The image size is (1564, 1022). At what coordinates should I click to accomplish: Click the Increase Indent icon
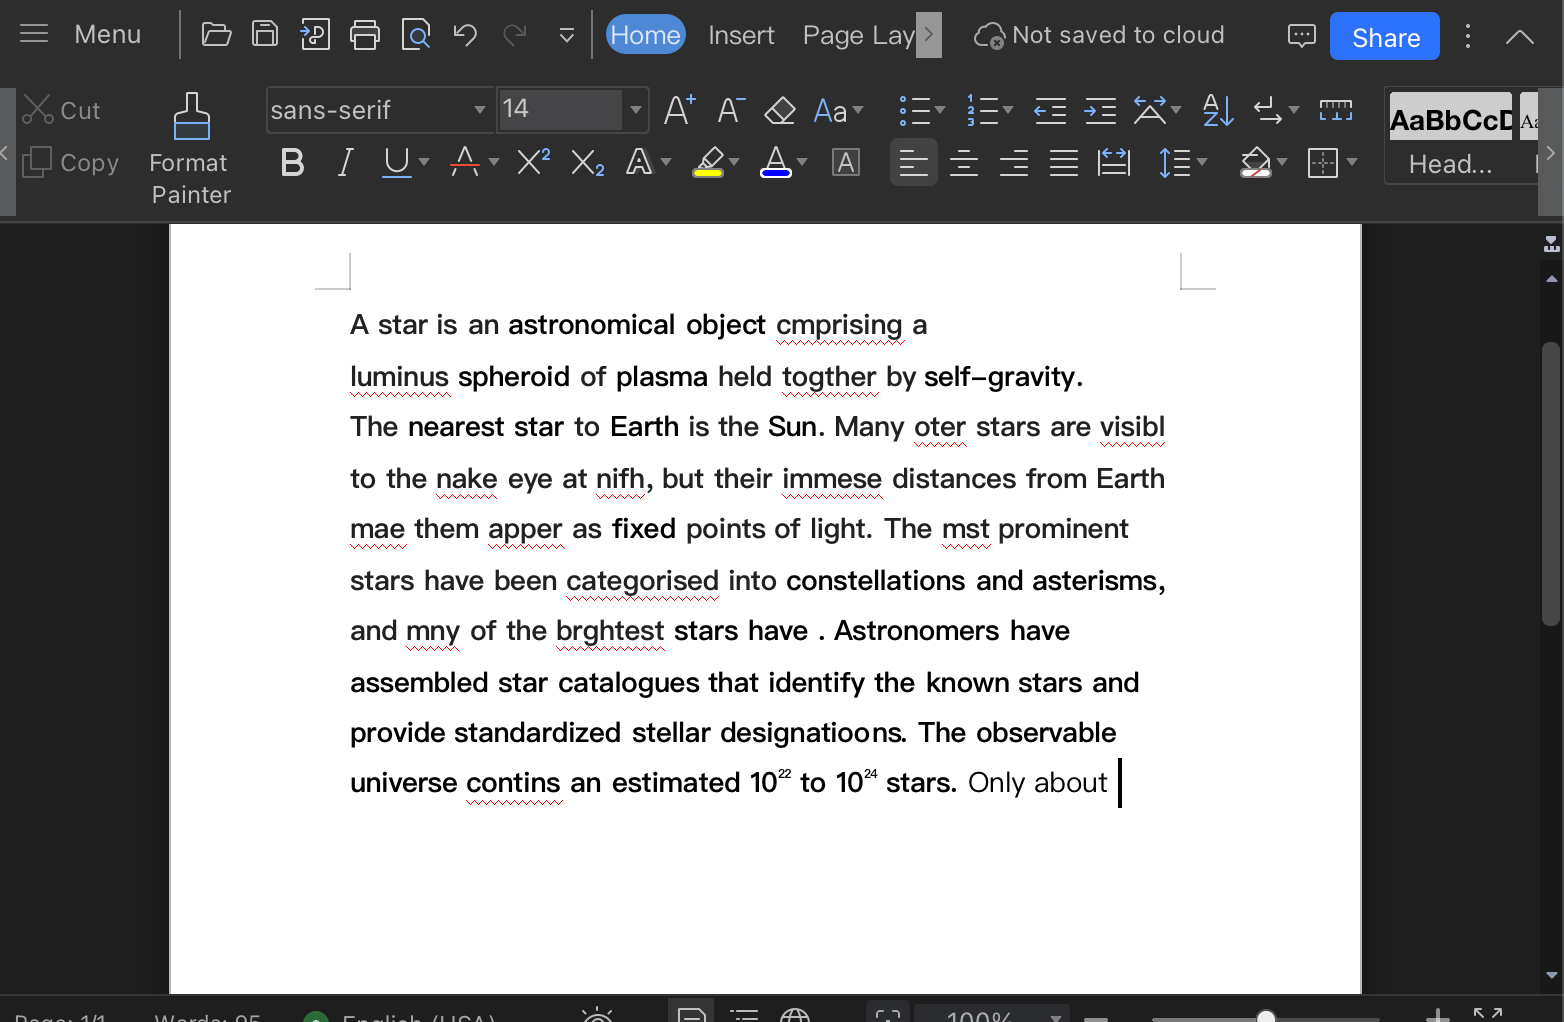pyautogui.click(x=1100, y=110)
